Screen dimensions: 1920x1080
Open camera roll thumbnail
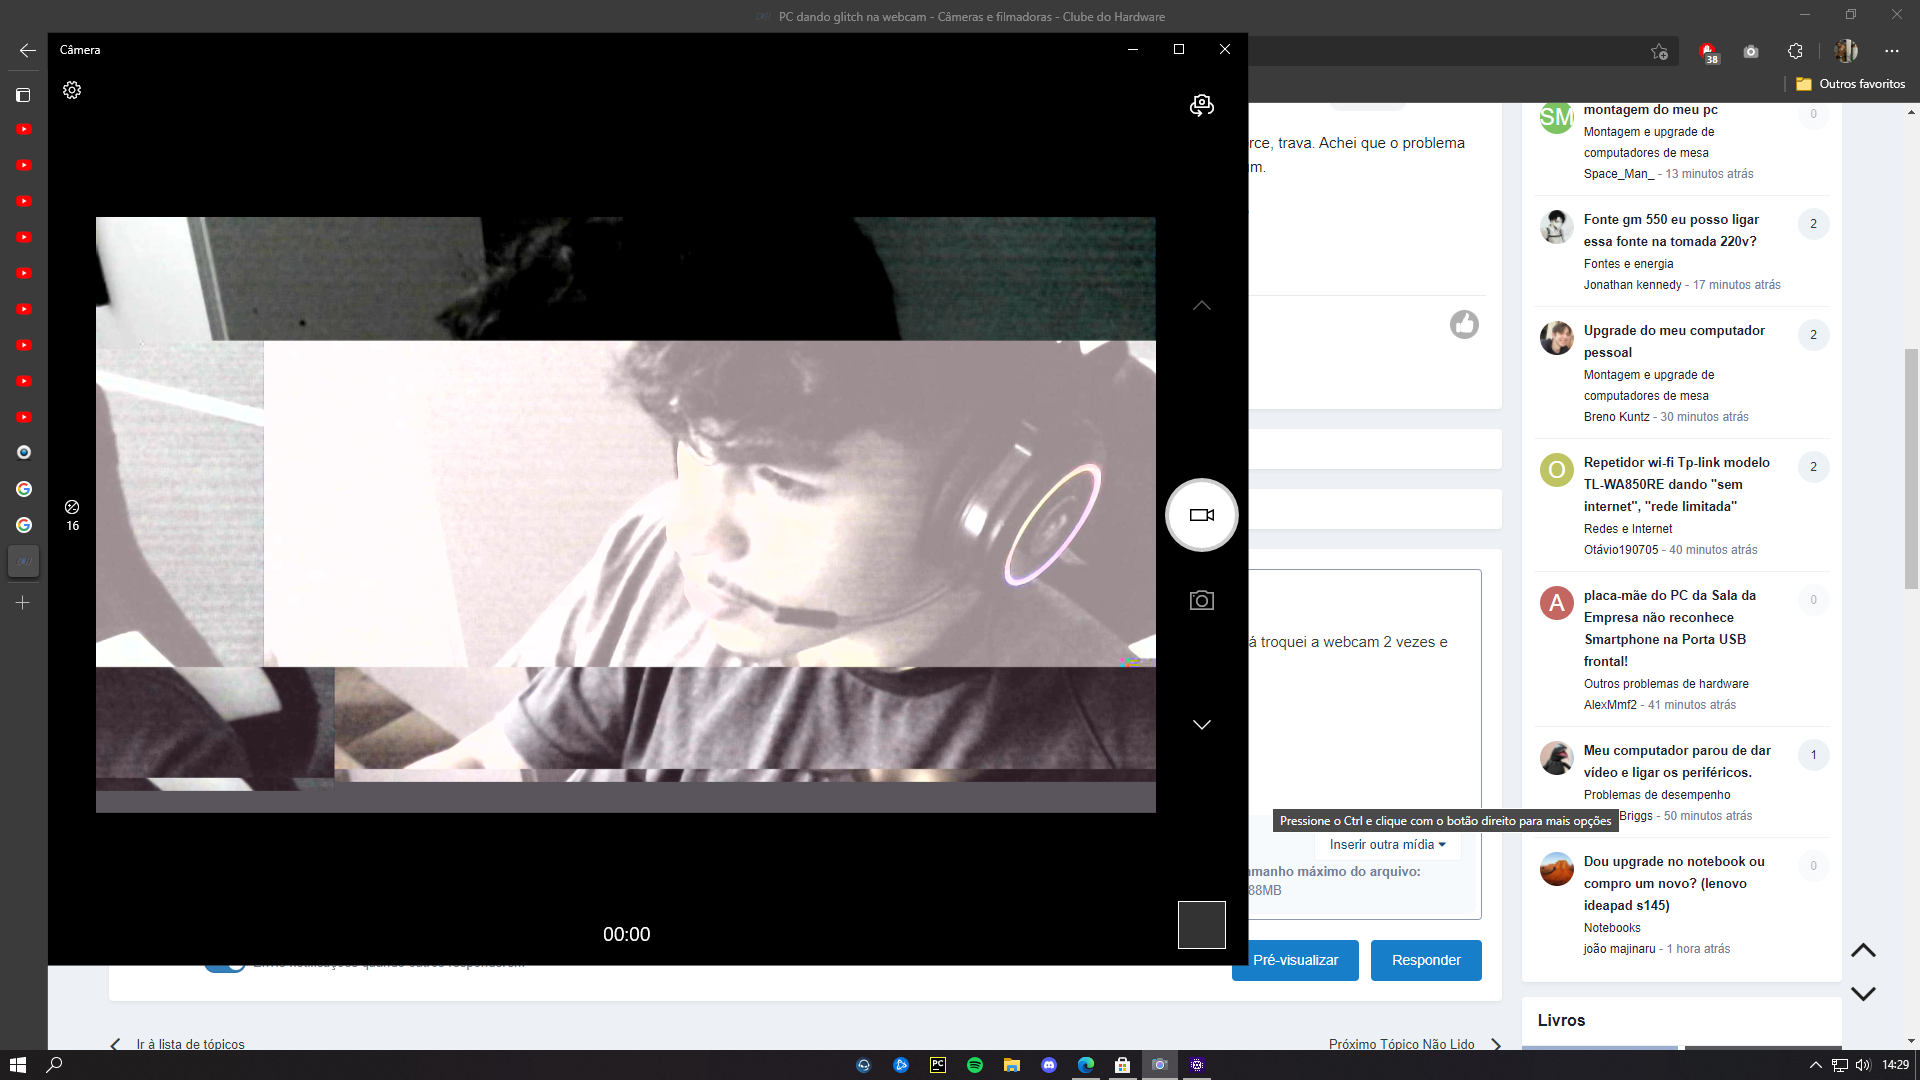tap(1201, 925)
